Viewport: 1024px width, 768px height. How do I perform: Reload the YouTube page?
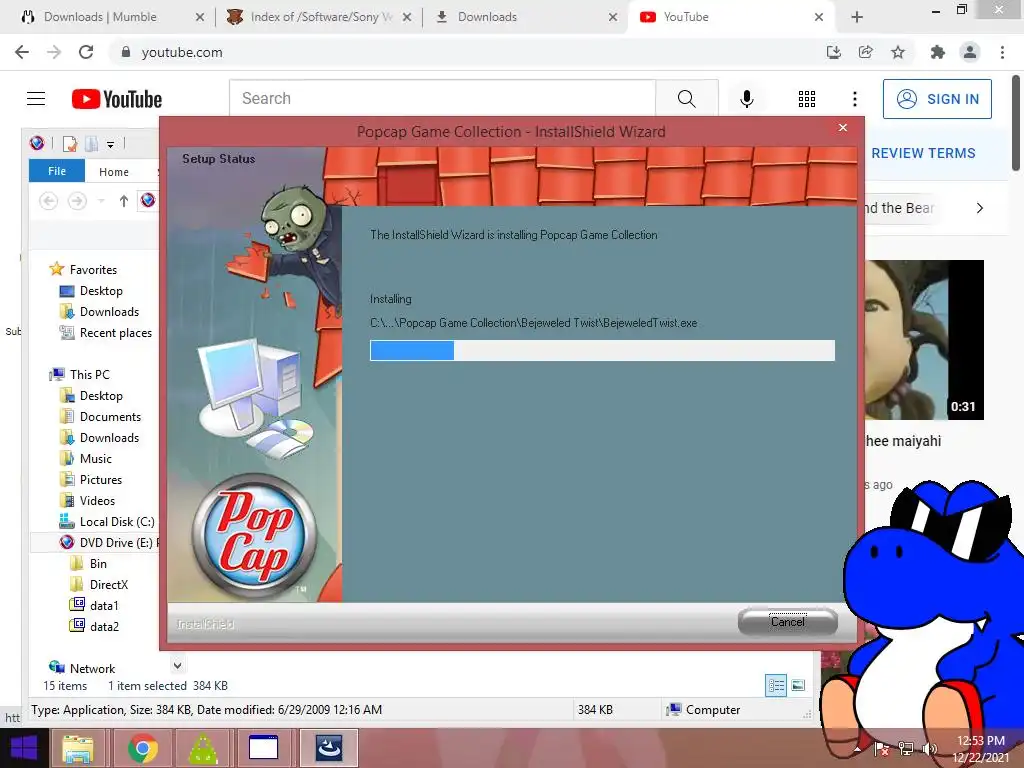(x=86, y=52)
